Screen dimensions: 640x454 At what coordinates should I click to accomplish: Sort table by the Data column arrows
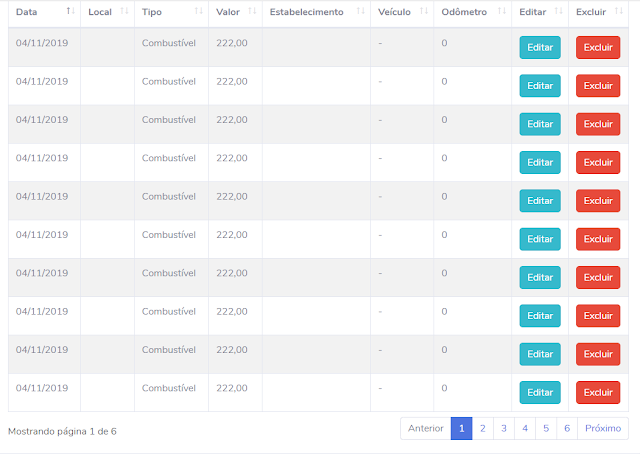[x=71, y=11]
